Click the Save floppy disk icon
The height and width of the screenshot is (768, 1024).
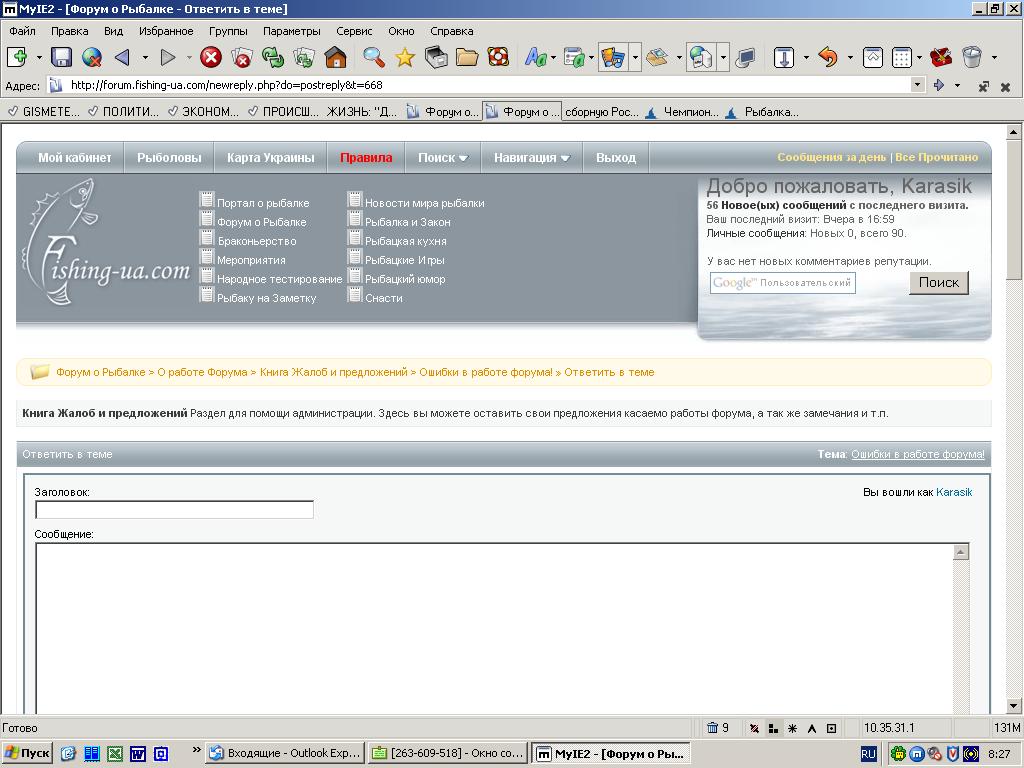[61, 57]
